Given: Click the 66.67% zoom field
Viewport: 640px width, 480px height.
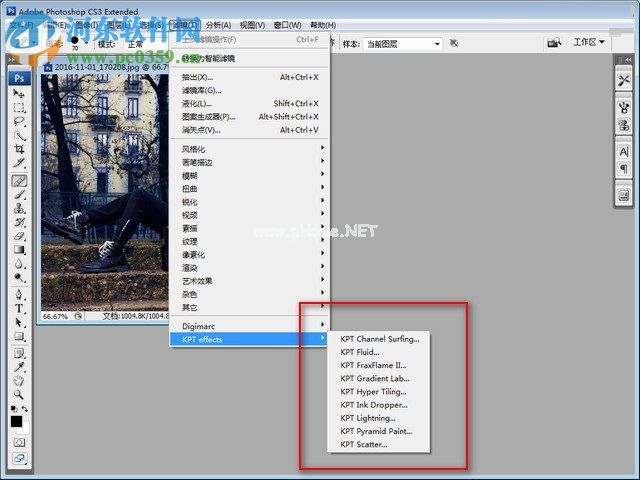Looking at the screenshot, I should point(56,317).
